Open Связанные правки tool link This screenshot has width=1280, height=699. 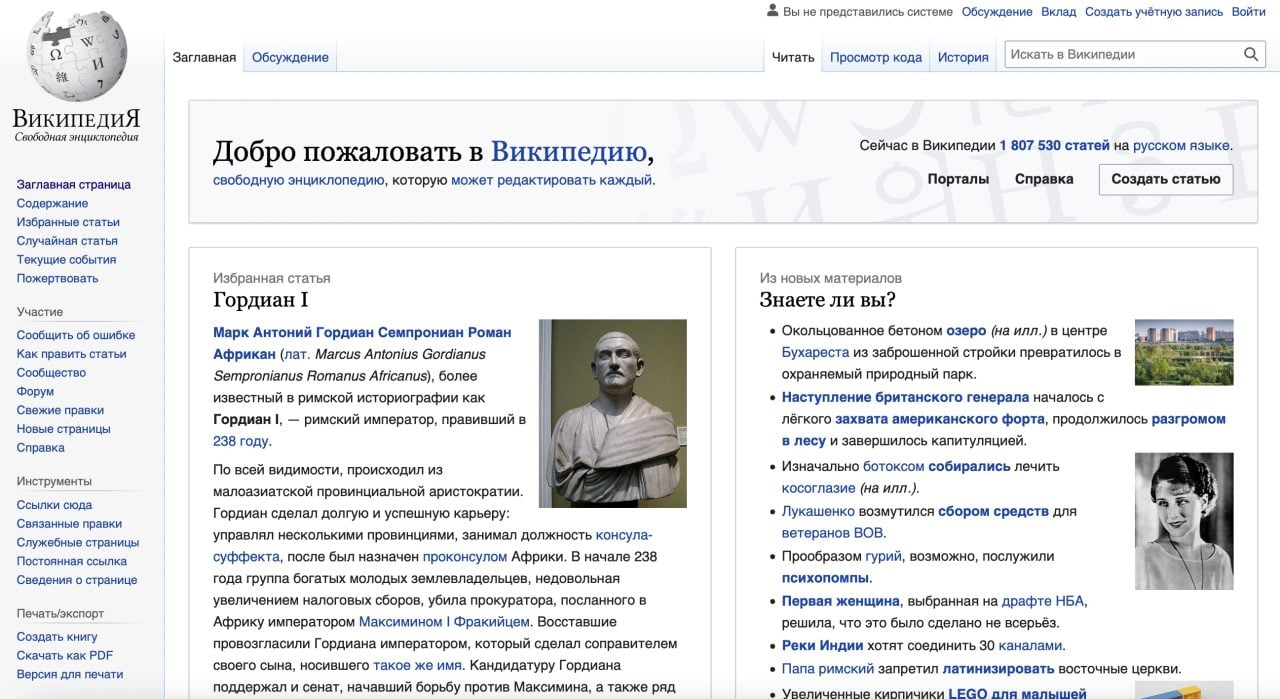pyautogui.click(x=69, y=524)
